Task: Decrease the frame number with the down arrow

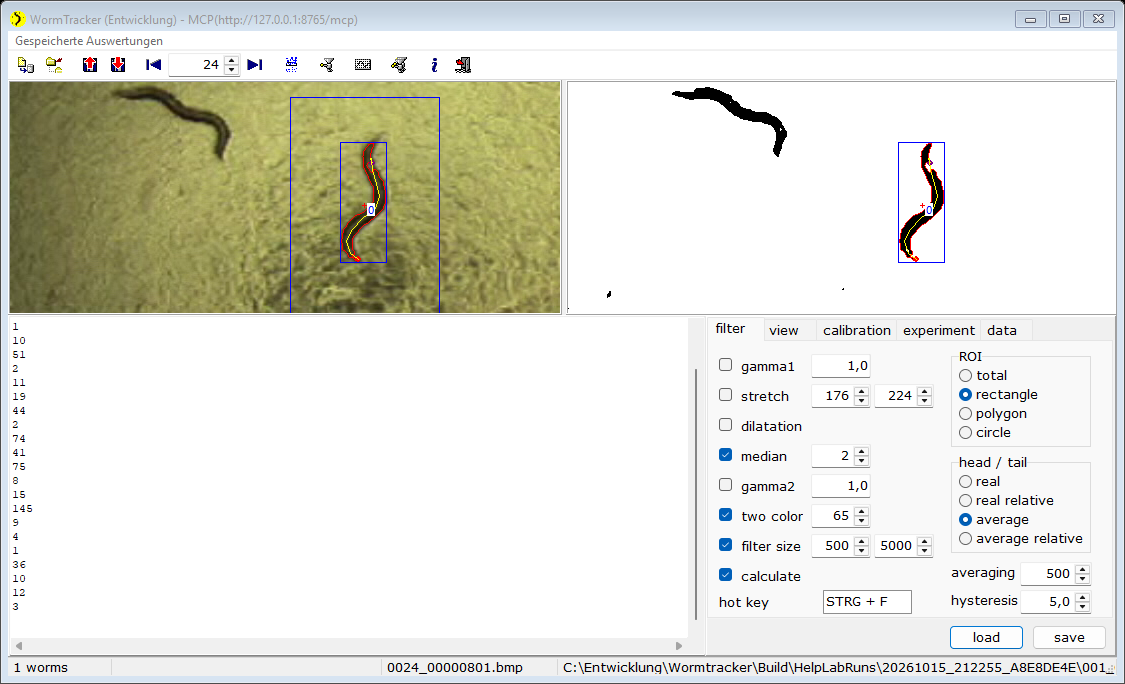Action: point(231,70)
